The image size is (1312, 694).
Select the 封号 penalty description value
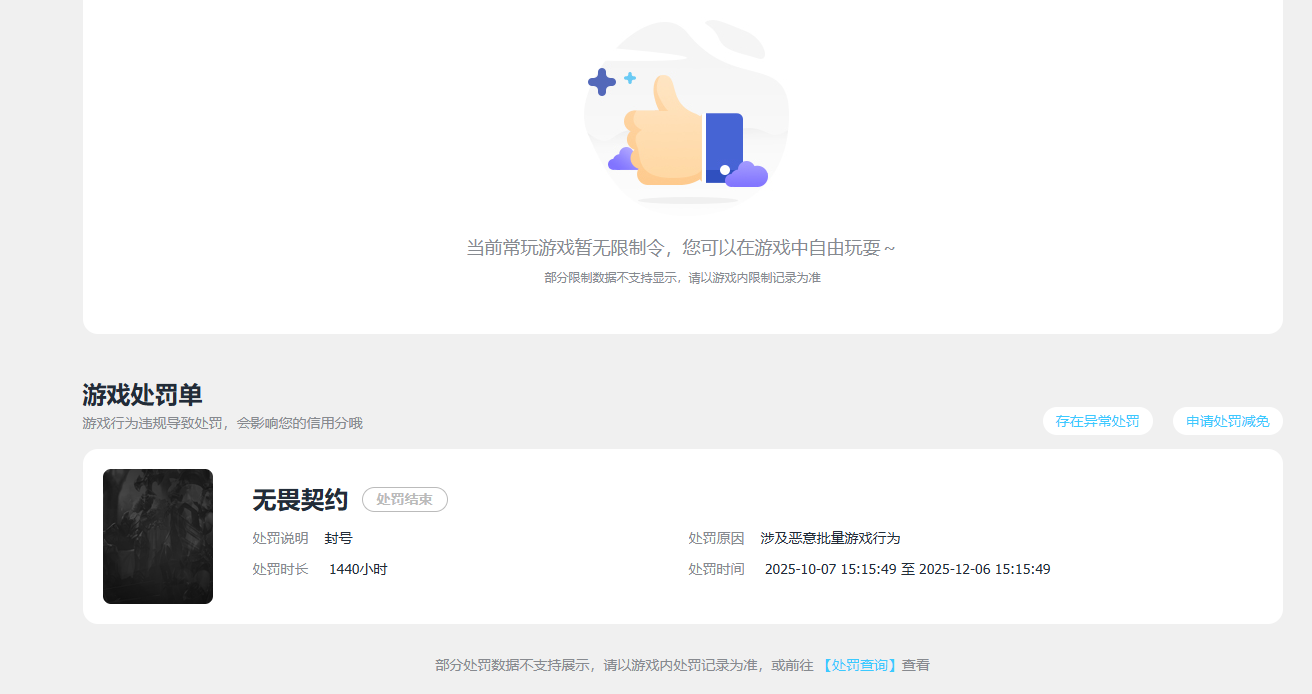[338, 538]
